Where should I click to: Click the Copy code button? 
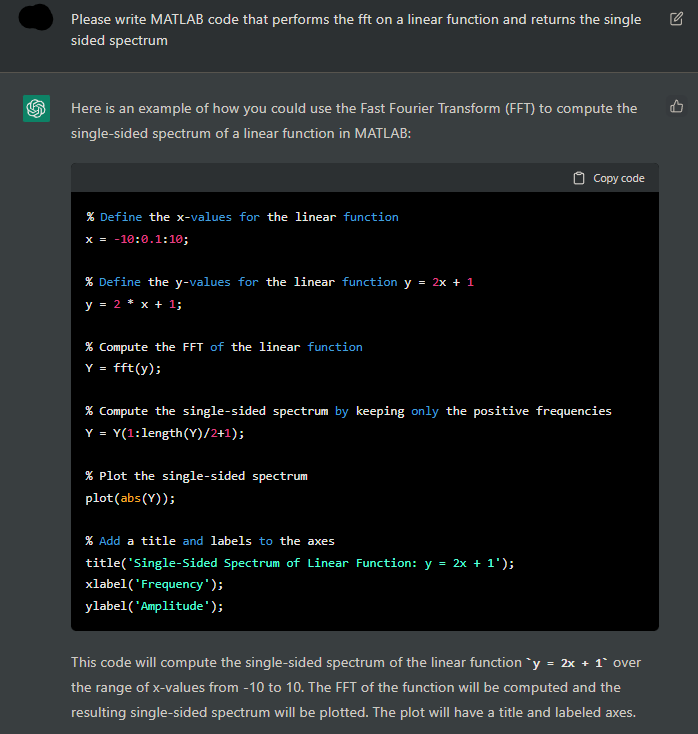click(609, 178)
